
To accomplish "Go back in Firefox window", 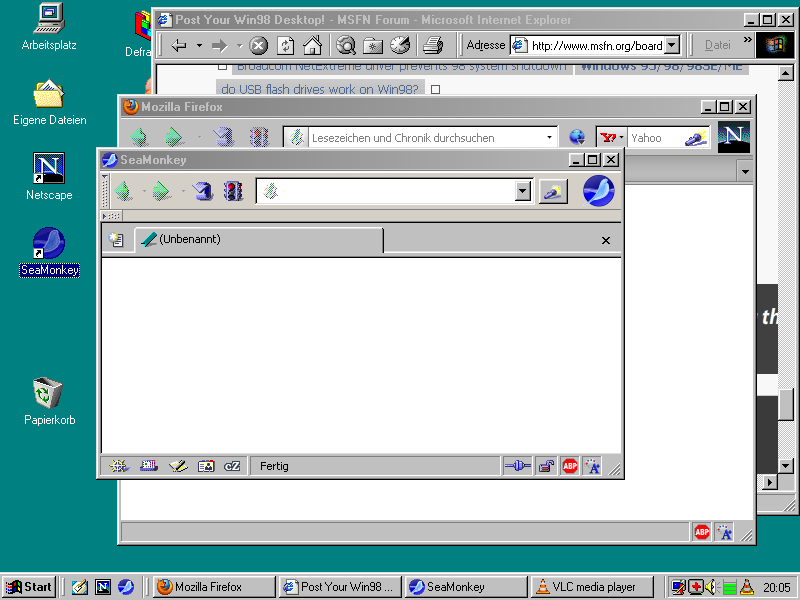I will (x=139, y=137).
